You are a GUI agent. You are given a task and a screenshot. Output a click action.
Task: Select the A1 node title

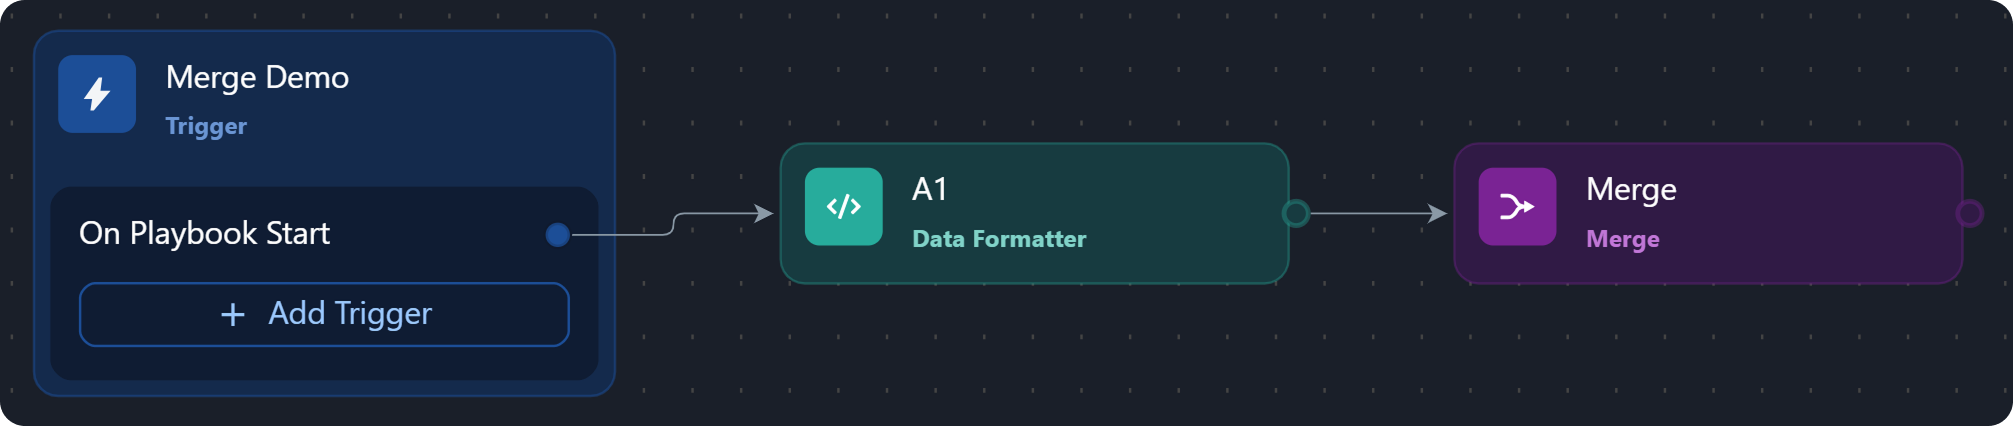tap(930, 189)
